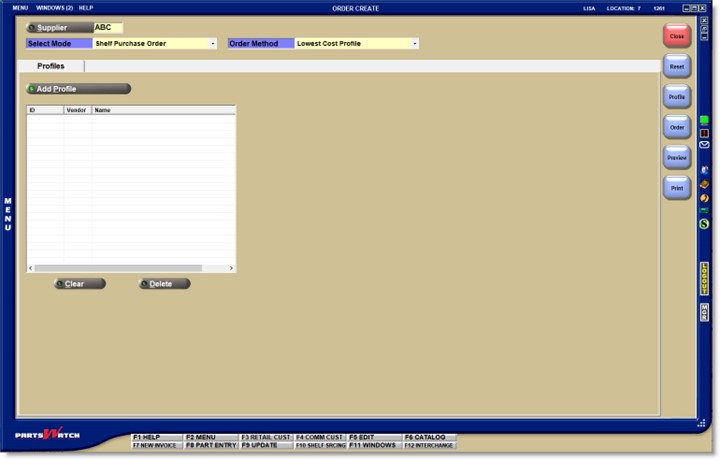Open the HELP menu in top bar
720x460 pixels.
click(x=86, y=7)
